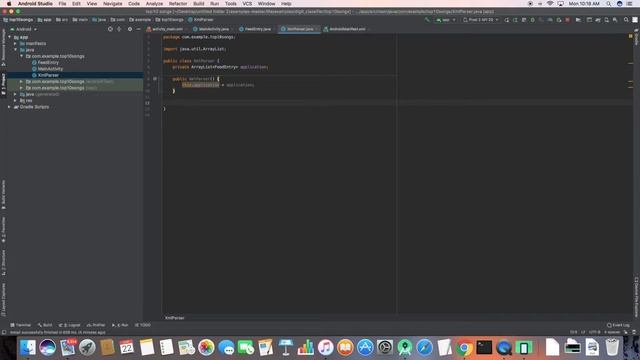
Task: Expand Gradle Scripts node
Action: (x=10, y=107)
